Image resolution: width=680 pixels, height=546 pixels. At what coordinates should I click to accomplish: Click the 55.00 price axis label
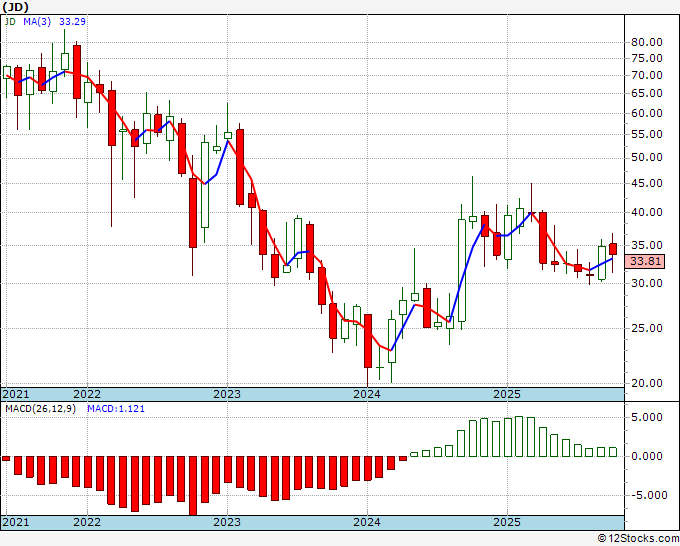pos(647,135)
